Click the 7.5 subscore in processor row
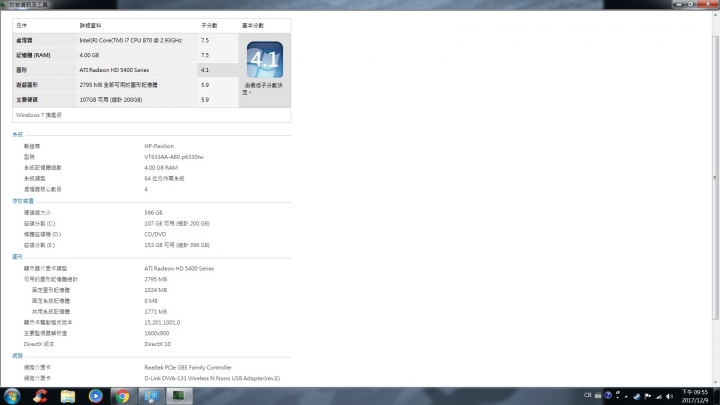This screenshot has height=405, width=720. [205, 40]
